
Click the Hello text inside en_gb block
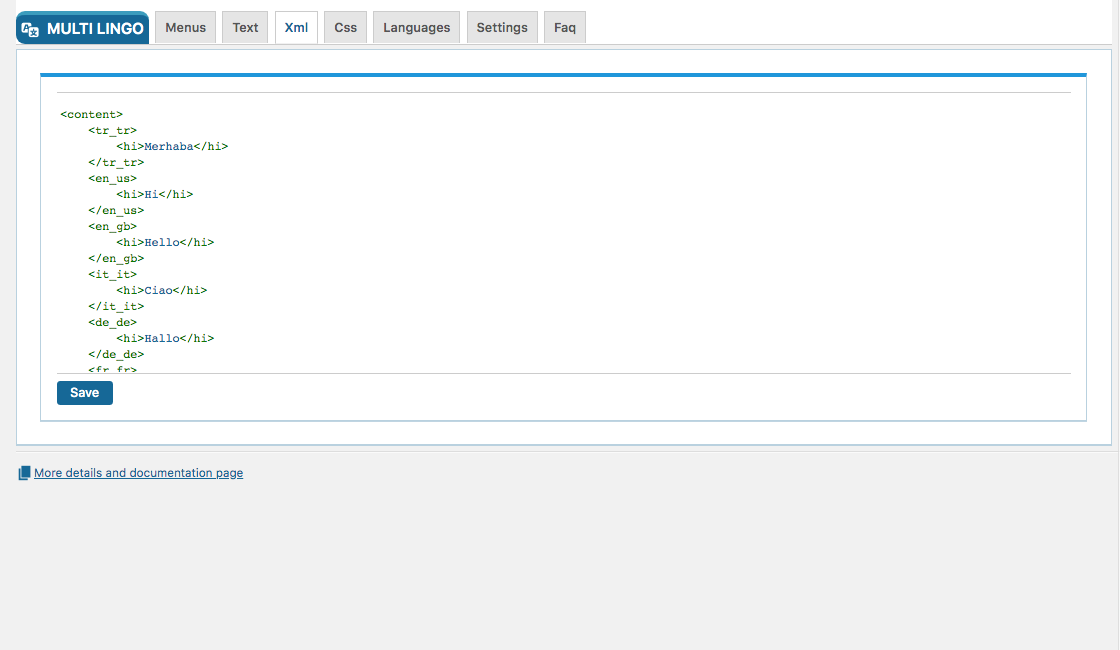click(x=162, y=242)
